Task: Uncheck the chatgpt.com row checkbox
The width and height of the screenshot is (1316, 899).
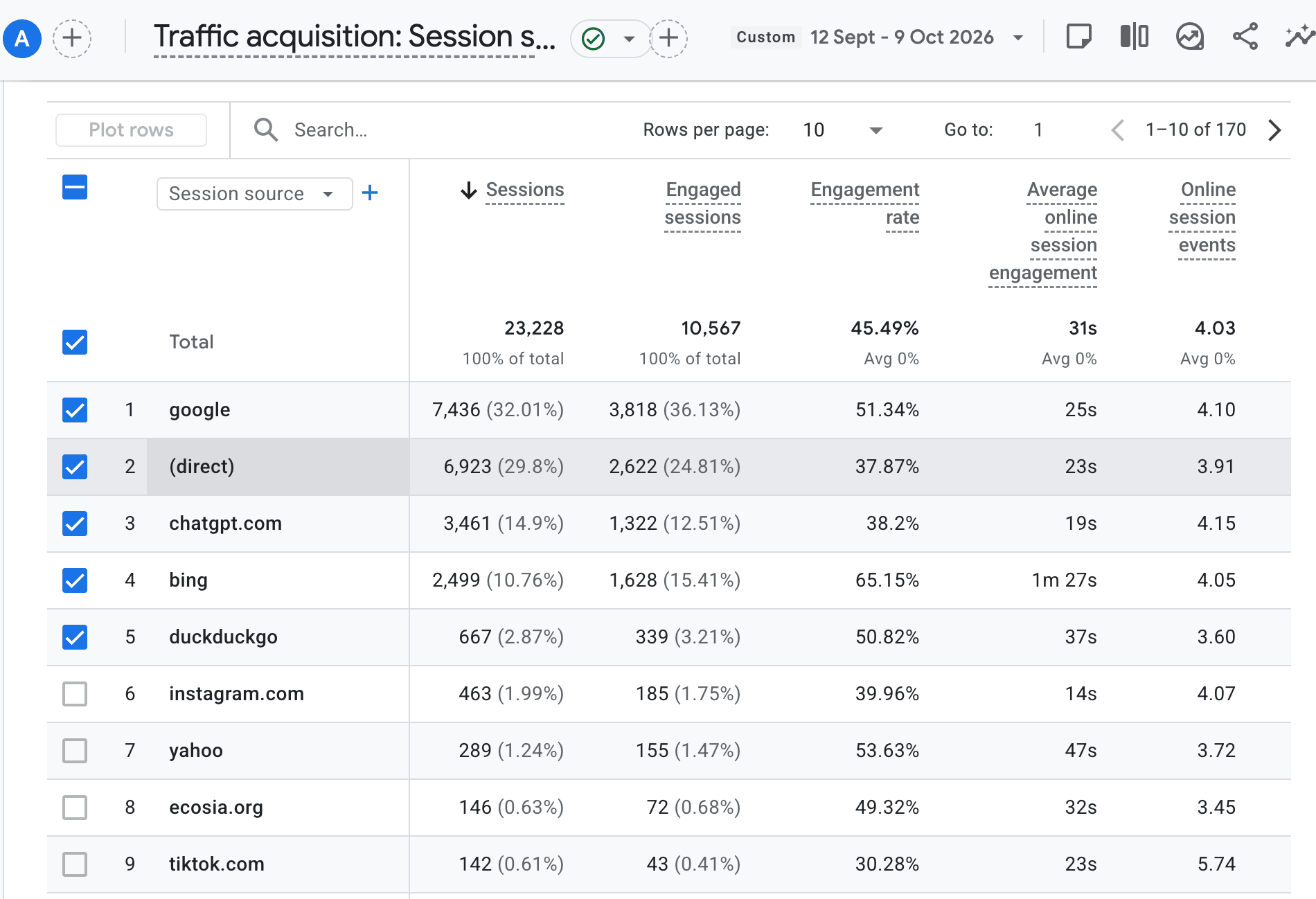Action: pos(75,523)
